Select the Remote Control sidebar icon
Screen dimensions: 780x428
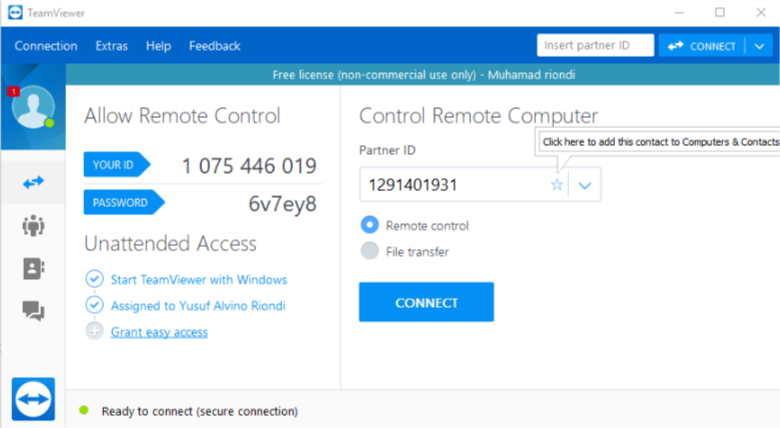(x=33, y=183)
